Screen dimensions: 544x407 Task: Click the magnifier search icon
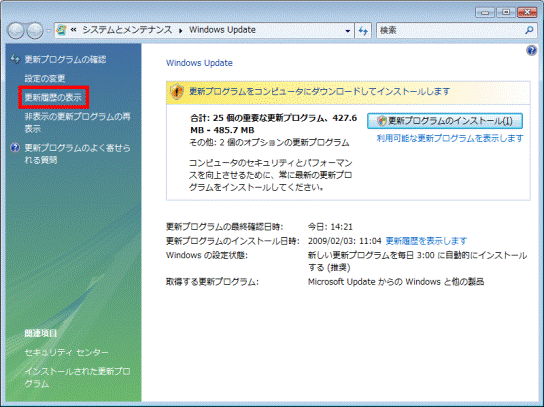(x=529, y=31)
